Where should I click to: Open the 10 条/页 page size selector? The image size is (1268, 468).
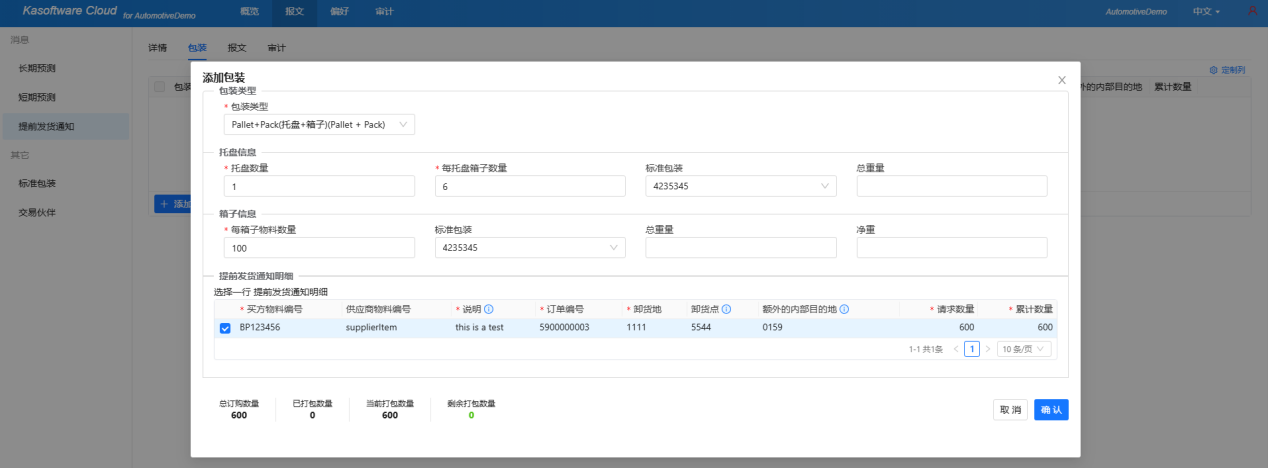point(1026,349)
